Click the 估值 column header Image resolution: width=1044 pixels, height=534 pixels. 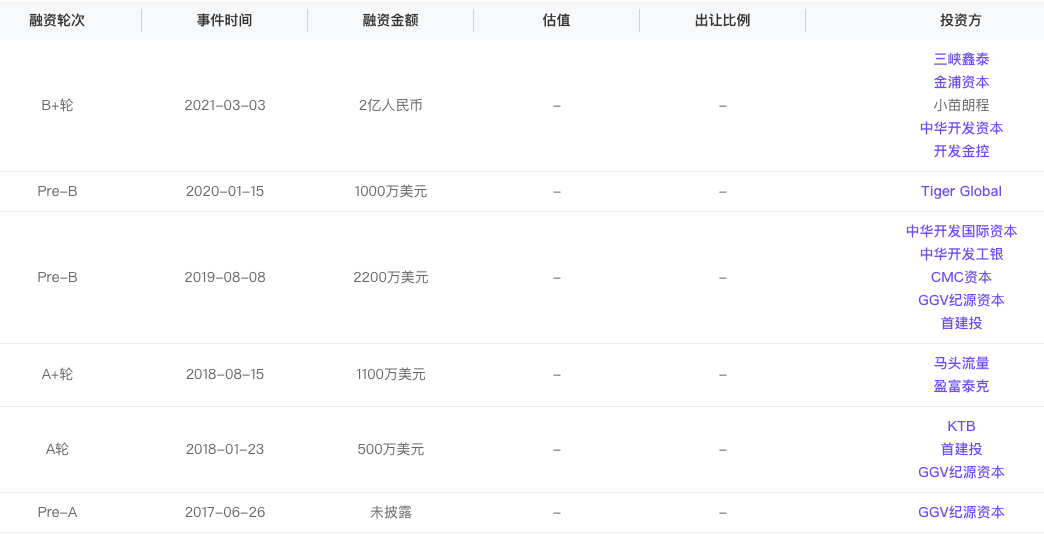[x=556, y=20]
